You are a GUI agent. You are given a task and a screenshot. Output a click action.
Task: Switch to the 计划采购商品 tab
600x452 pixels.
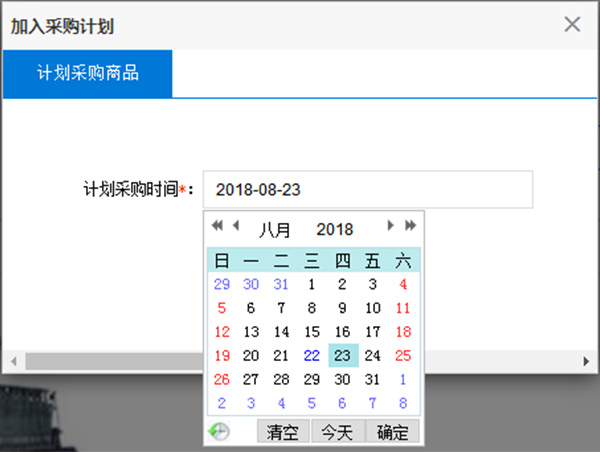[87, 74]
